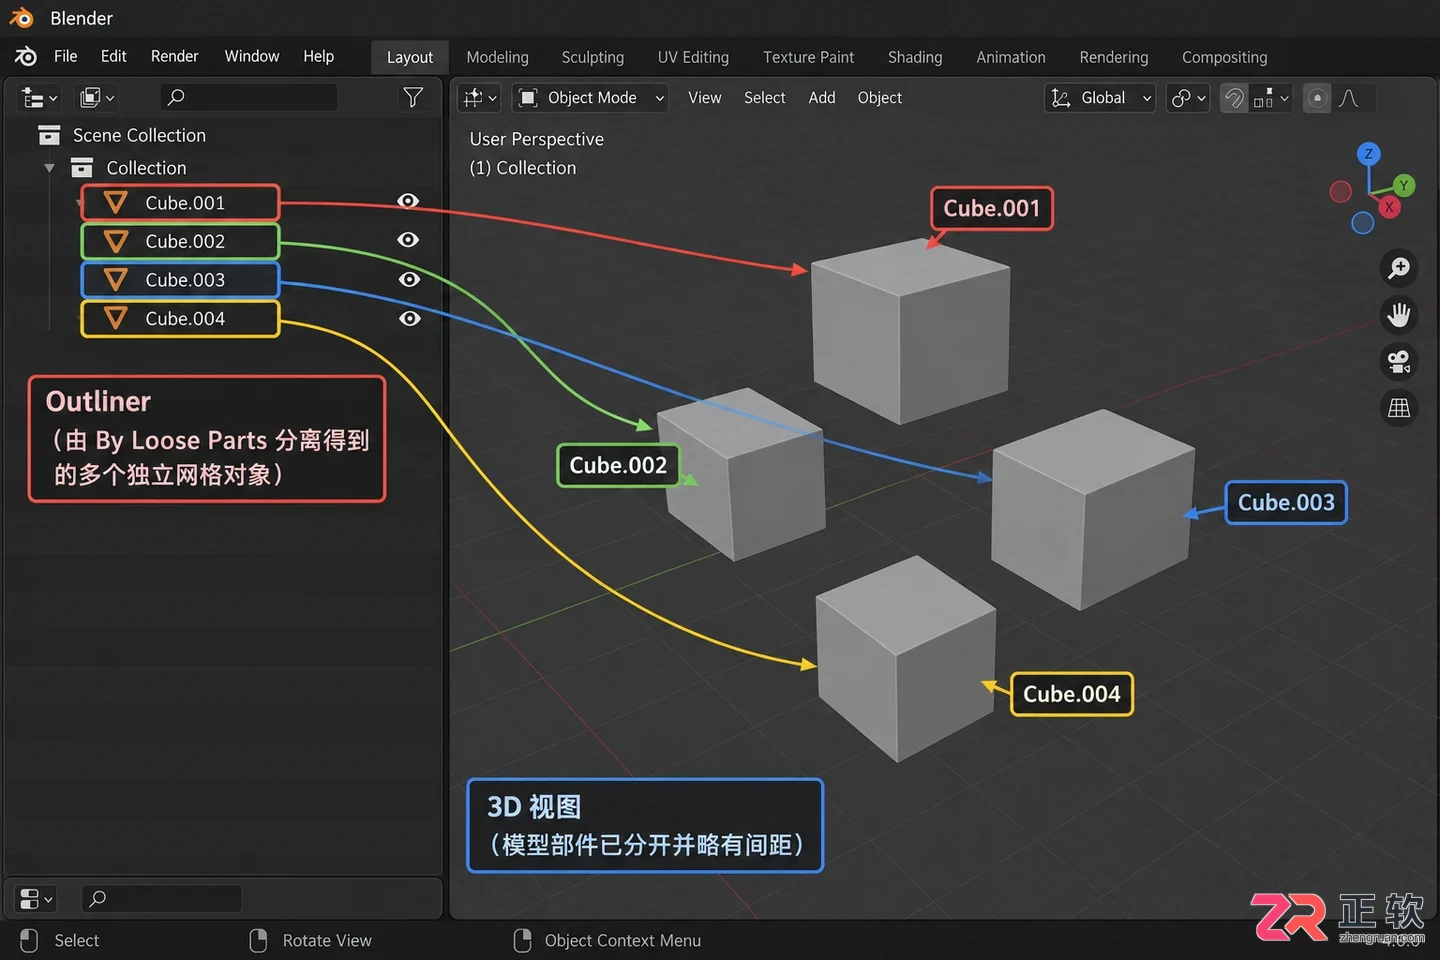1440x960 pixels.
Task: Open the Global transform orientation dropdown
Action: pos(1101,97)
